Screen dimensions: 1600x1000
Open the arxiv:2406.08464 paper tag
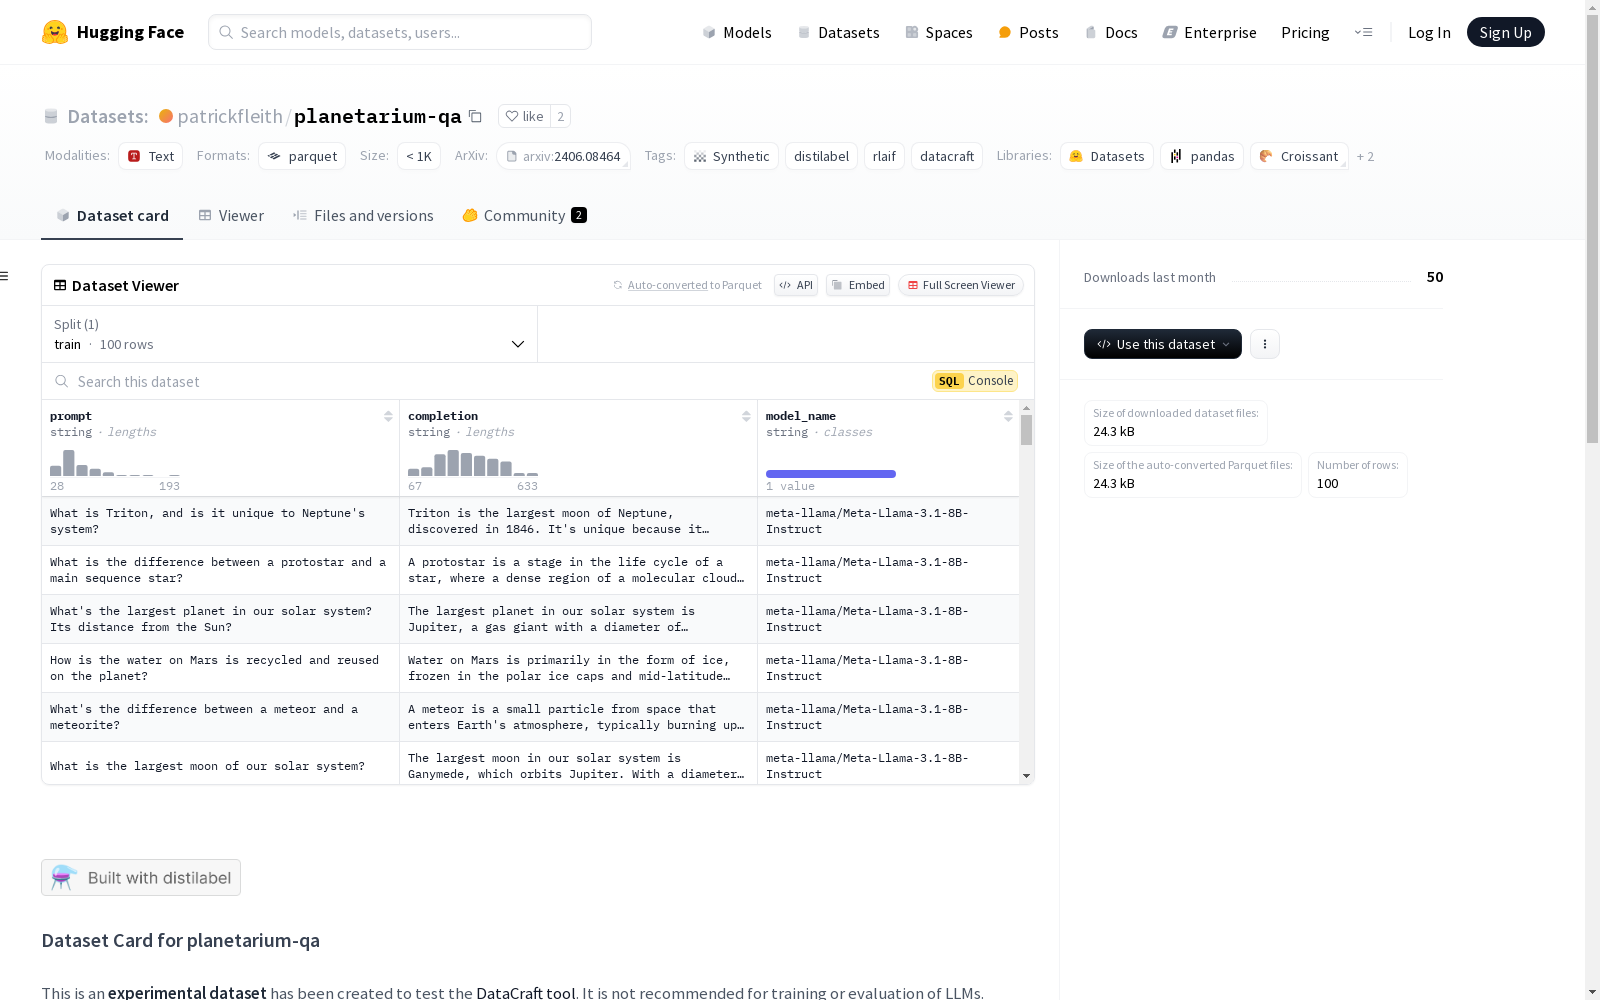click(563, 156)
